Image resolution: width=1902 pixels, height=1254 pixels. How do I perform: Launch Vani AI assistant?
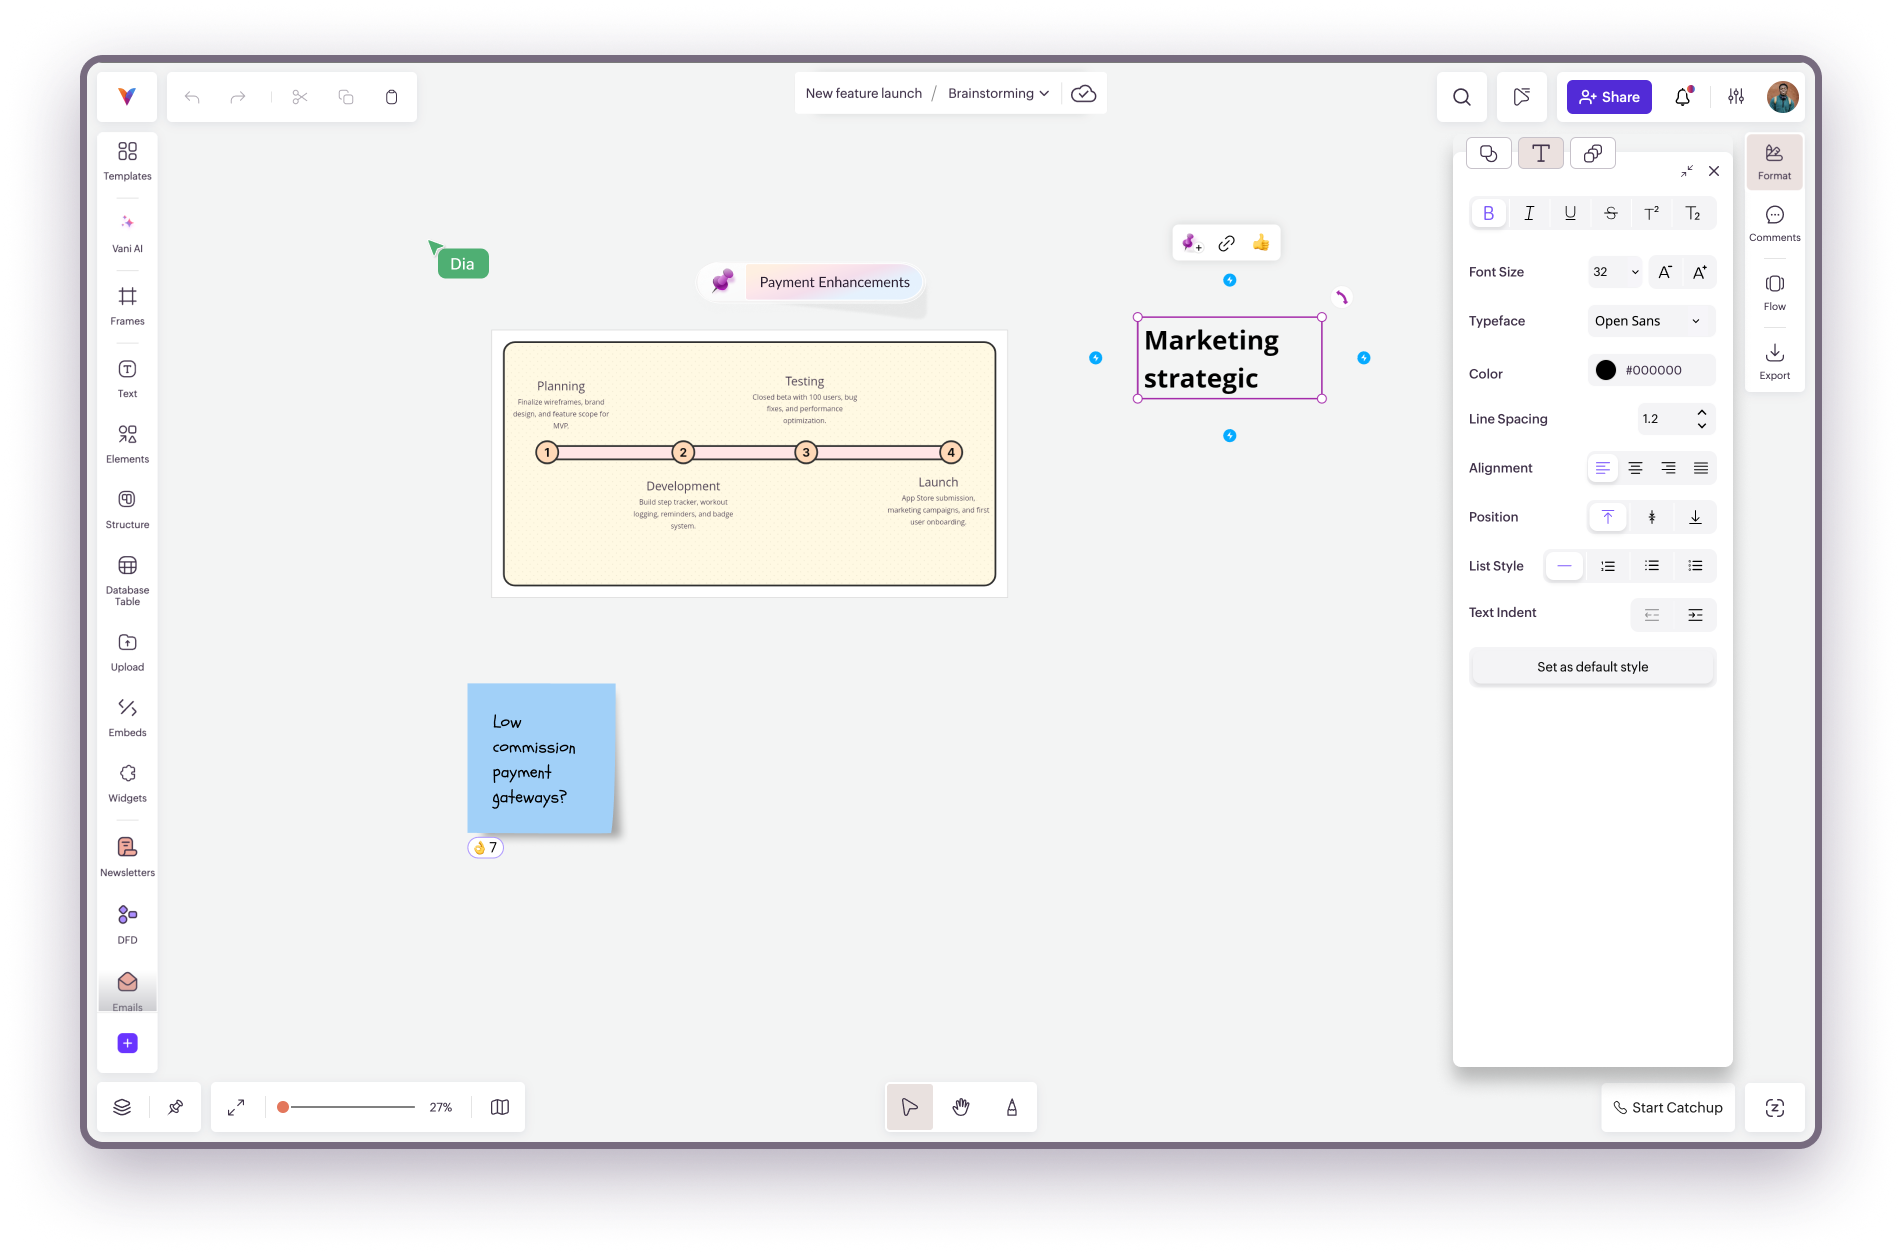(x=127, y=234)
